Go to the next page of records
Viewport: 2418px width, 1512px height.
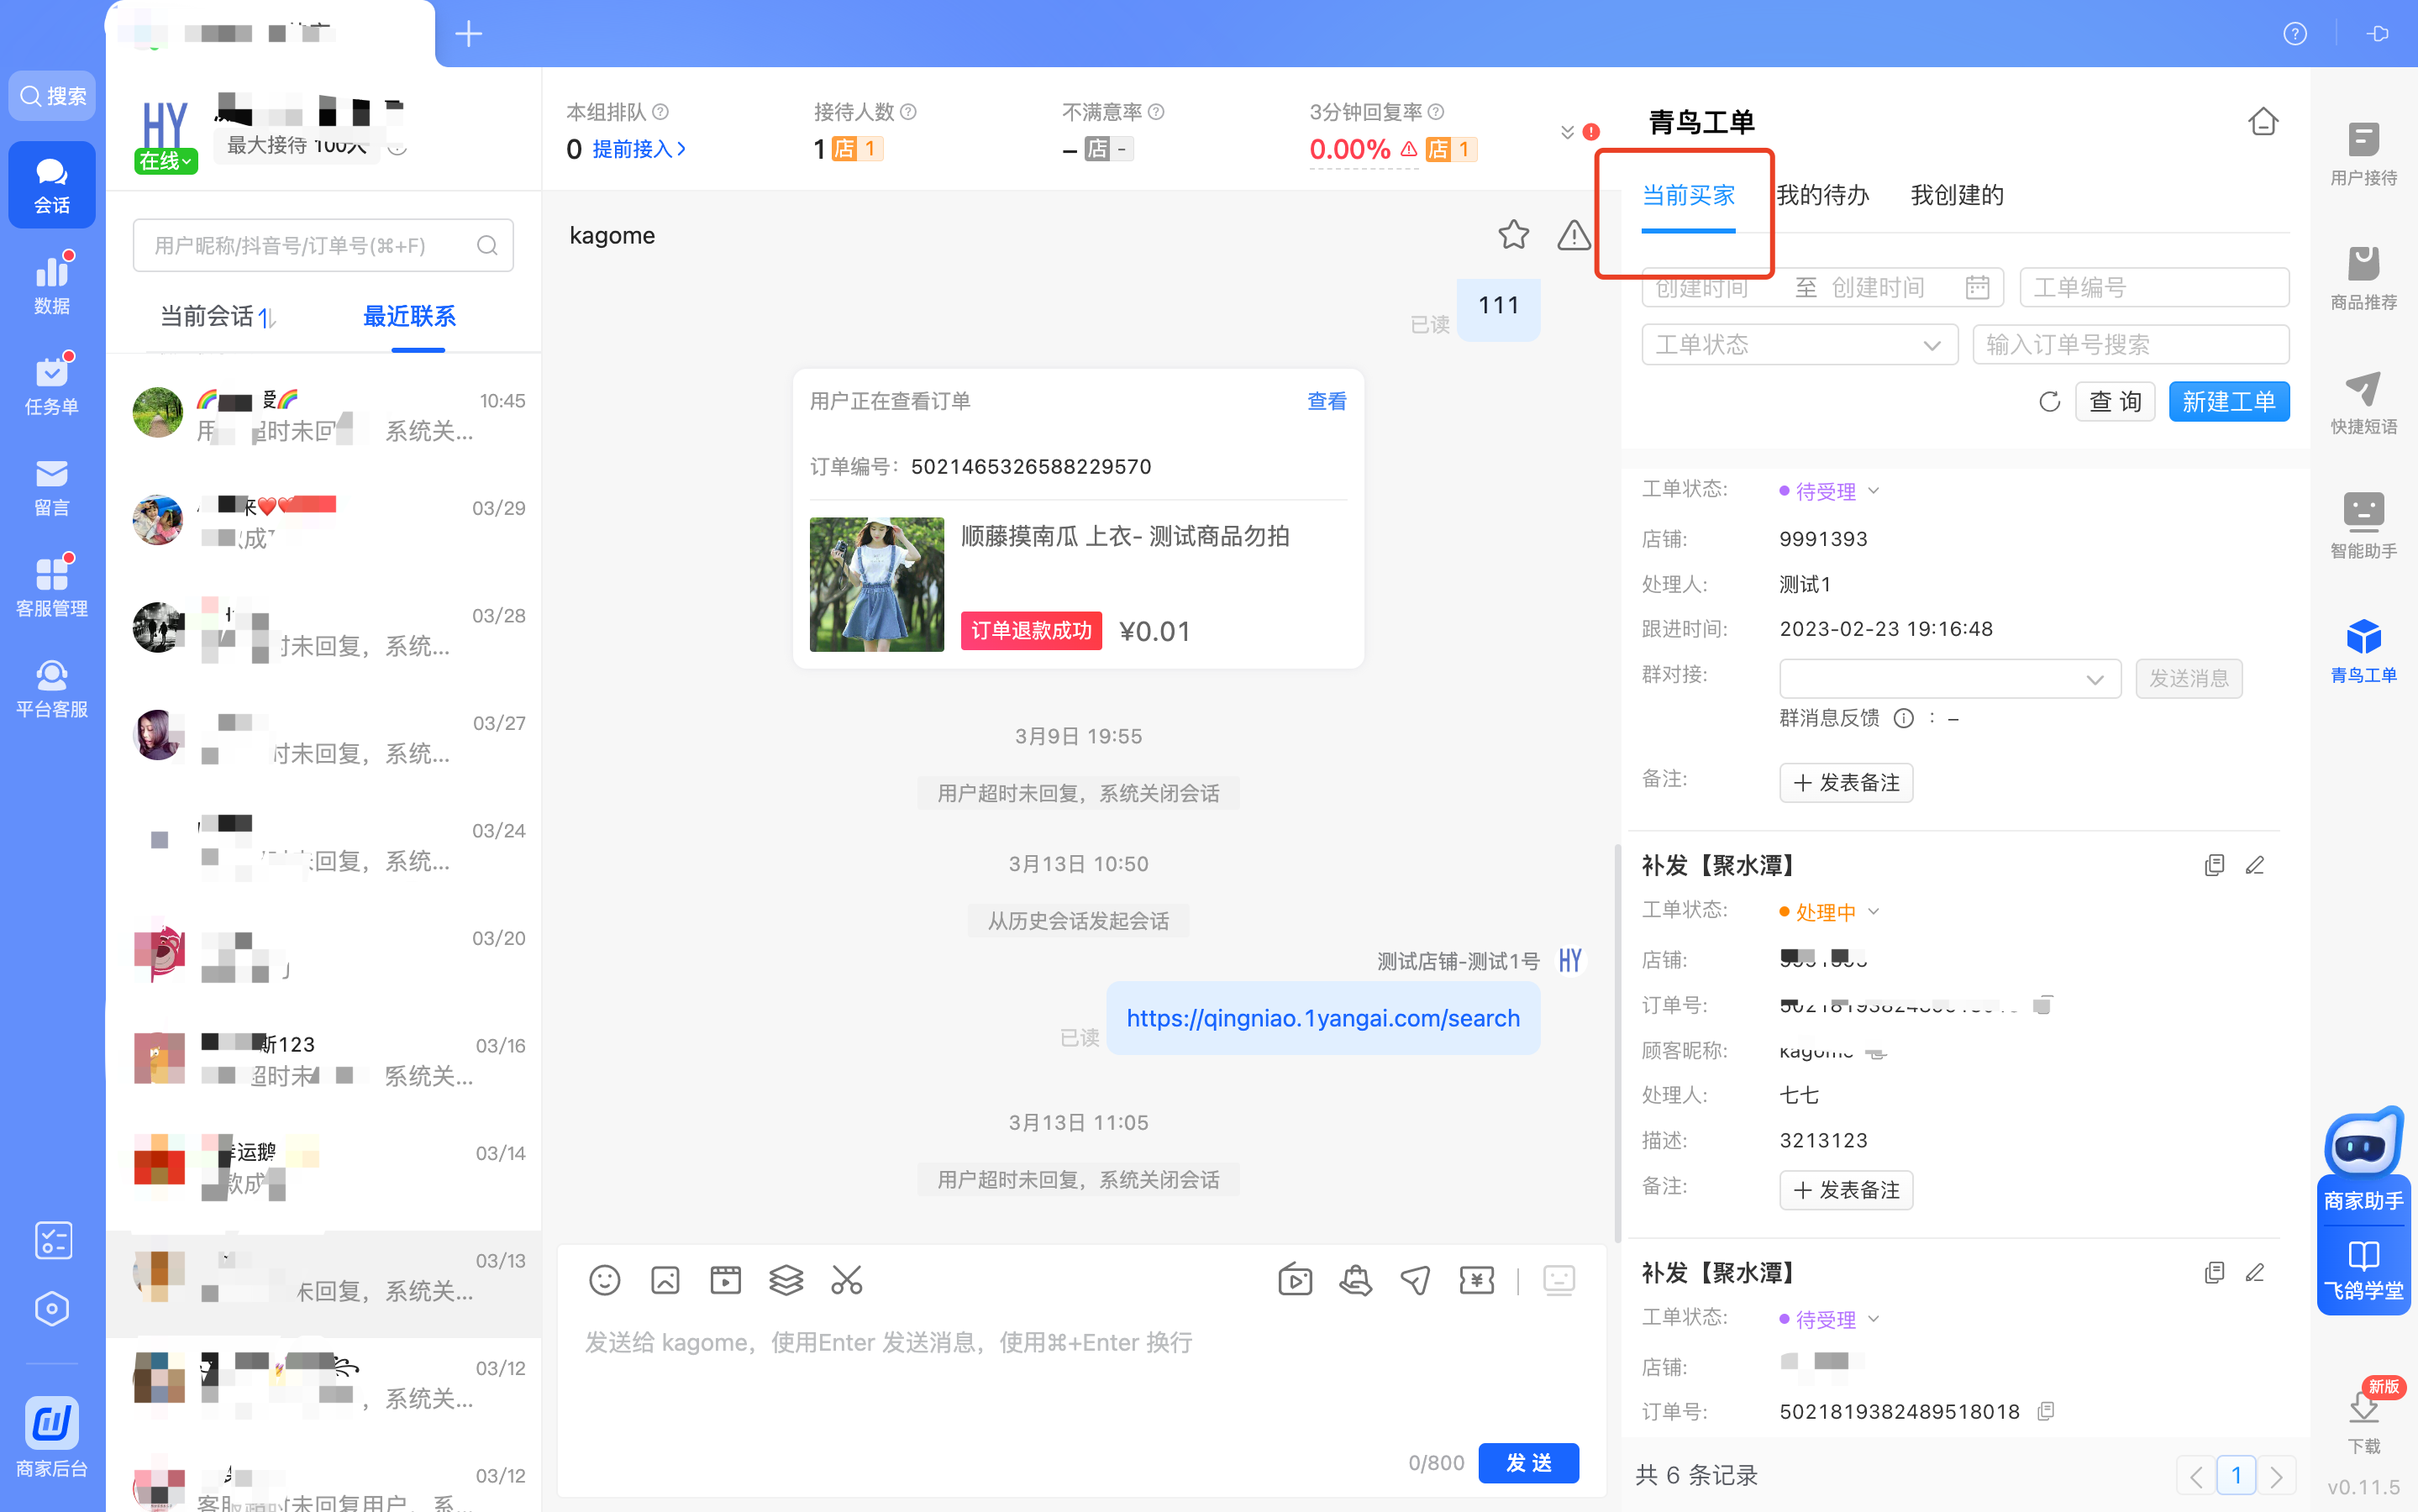coord(2276,1476)
